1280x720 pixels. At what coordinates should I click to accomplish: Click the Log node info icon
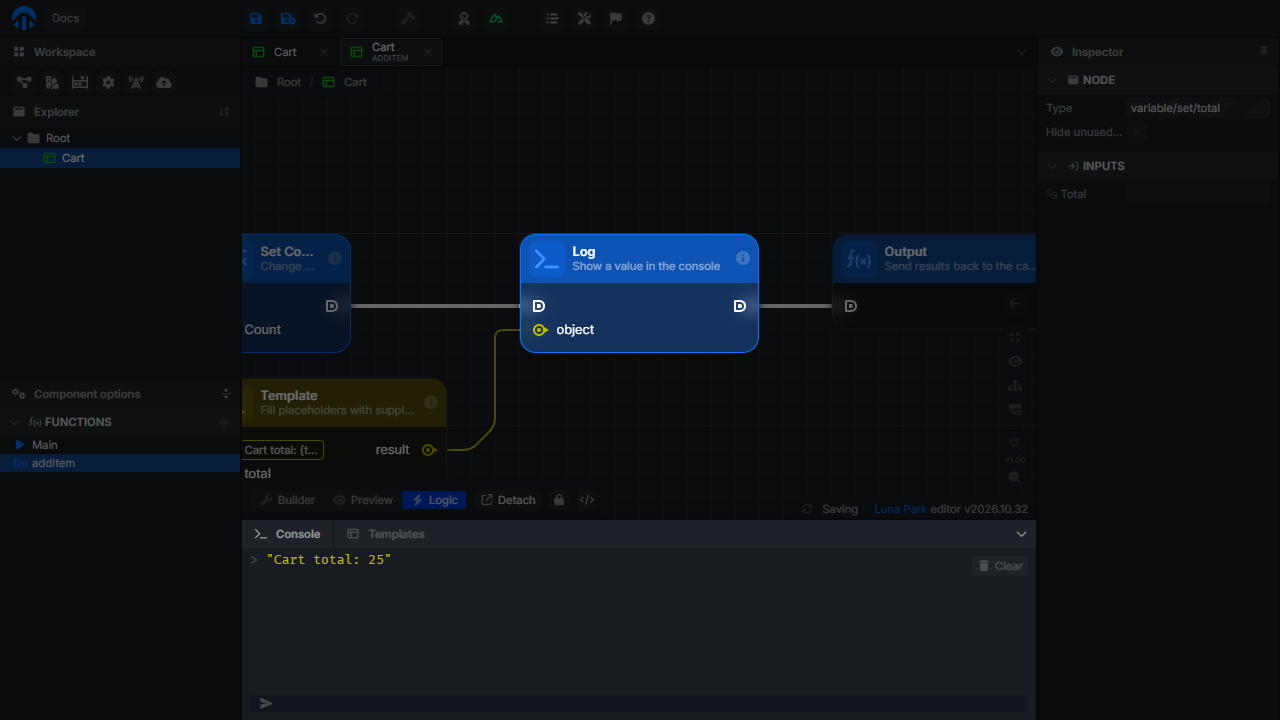(743, 258)
